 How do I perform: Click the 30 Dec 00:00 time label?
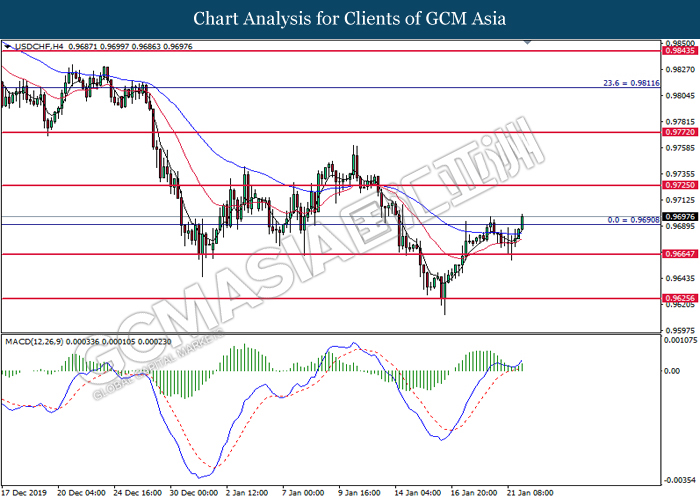pyautogui.click(x=193, y=493)
